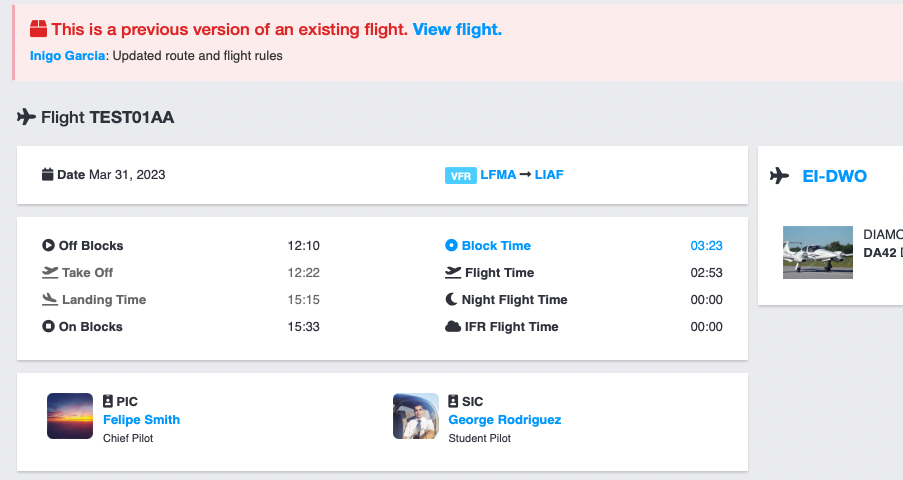Image resolution: width=903 pixels, height=480 pixels.
Task: Click the Take Off plane icon
Action: [x=50, y=272]
